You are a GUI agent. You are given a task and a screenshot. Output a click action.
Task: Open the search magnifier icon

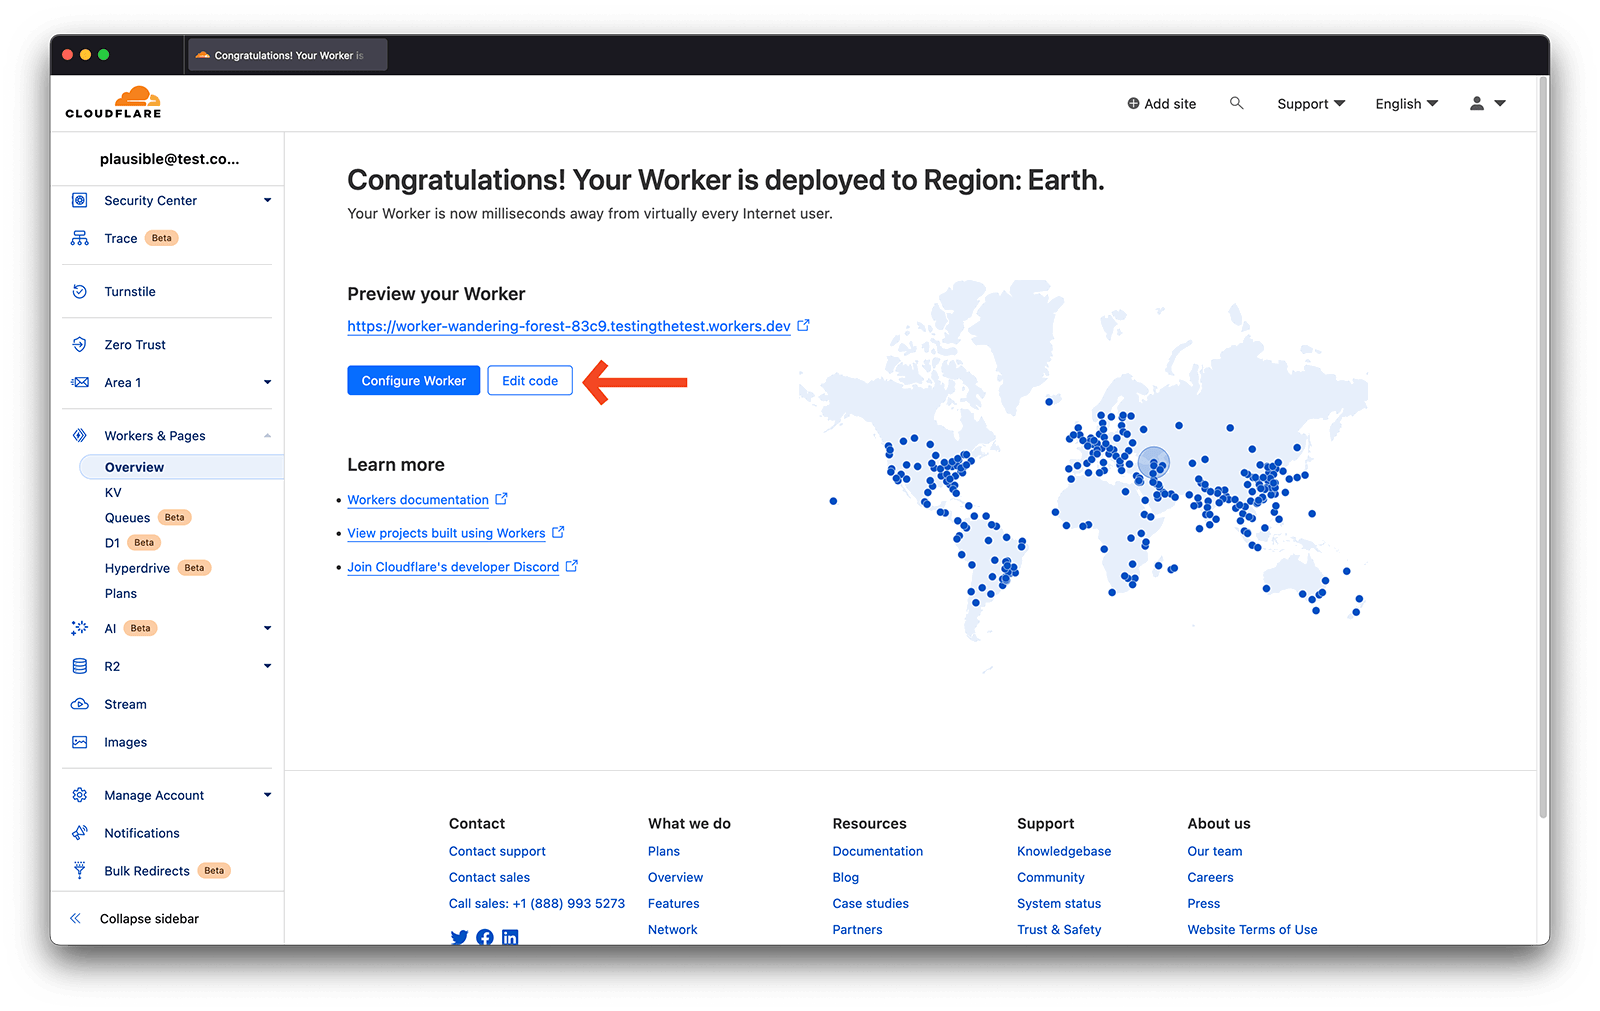1236,103
